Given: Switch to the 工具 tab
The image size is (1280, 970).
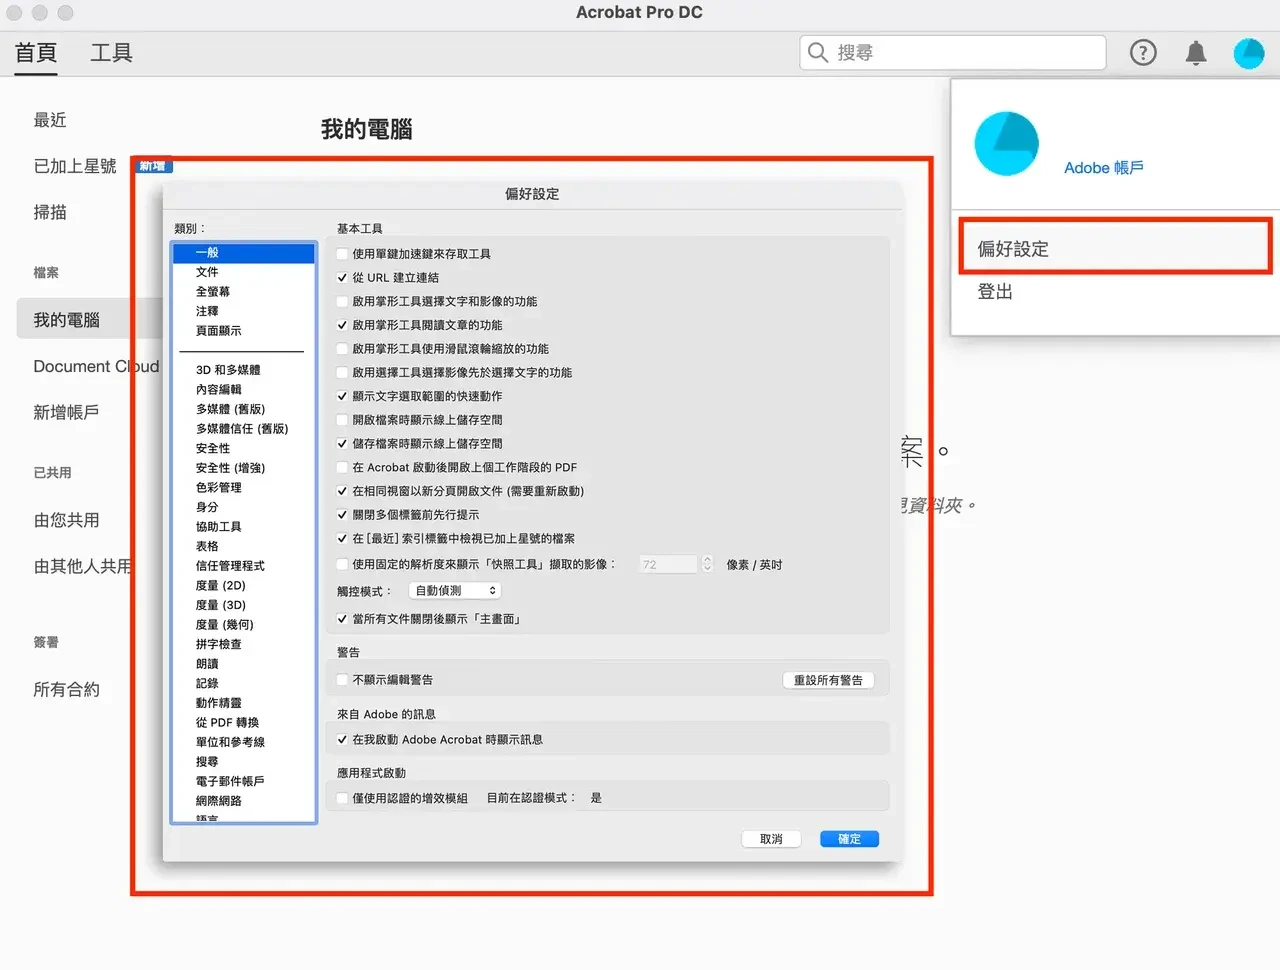Looking at the screenshot, I should 111,53.
